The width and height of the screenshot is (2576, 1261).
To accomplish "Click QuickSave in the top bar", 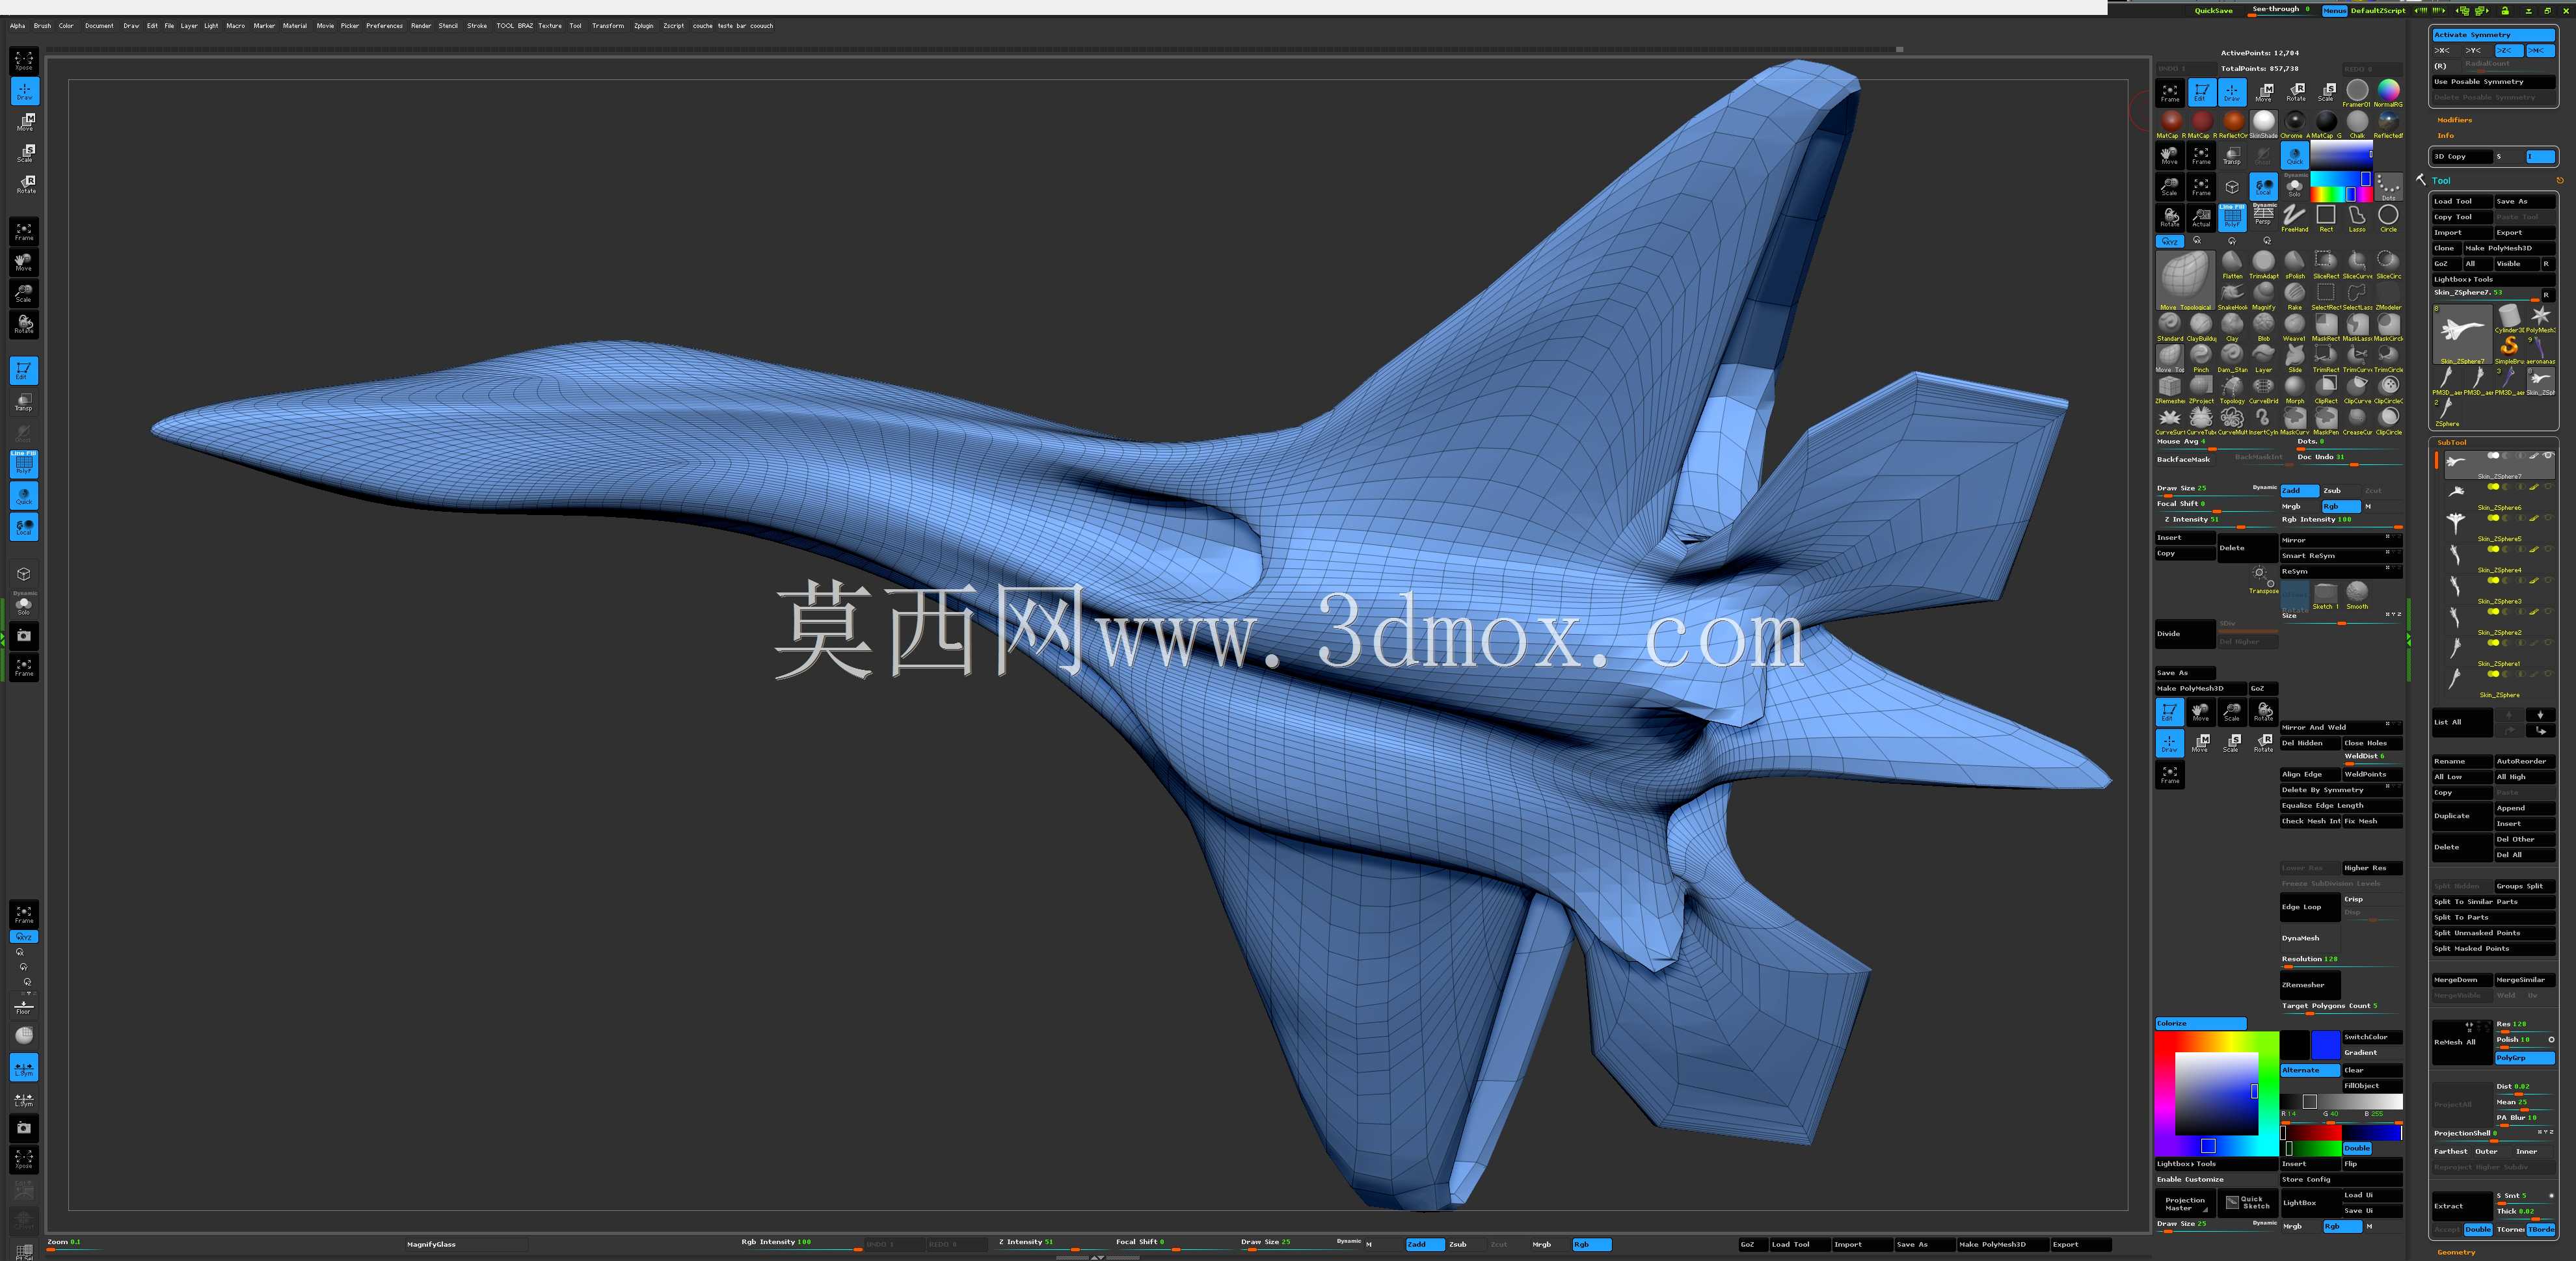I will (x=2213, y=11).
